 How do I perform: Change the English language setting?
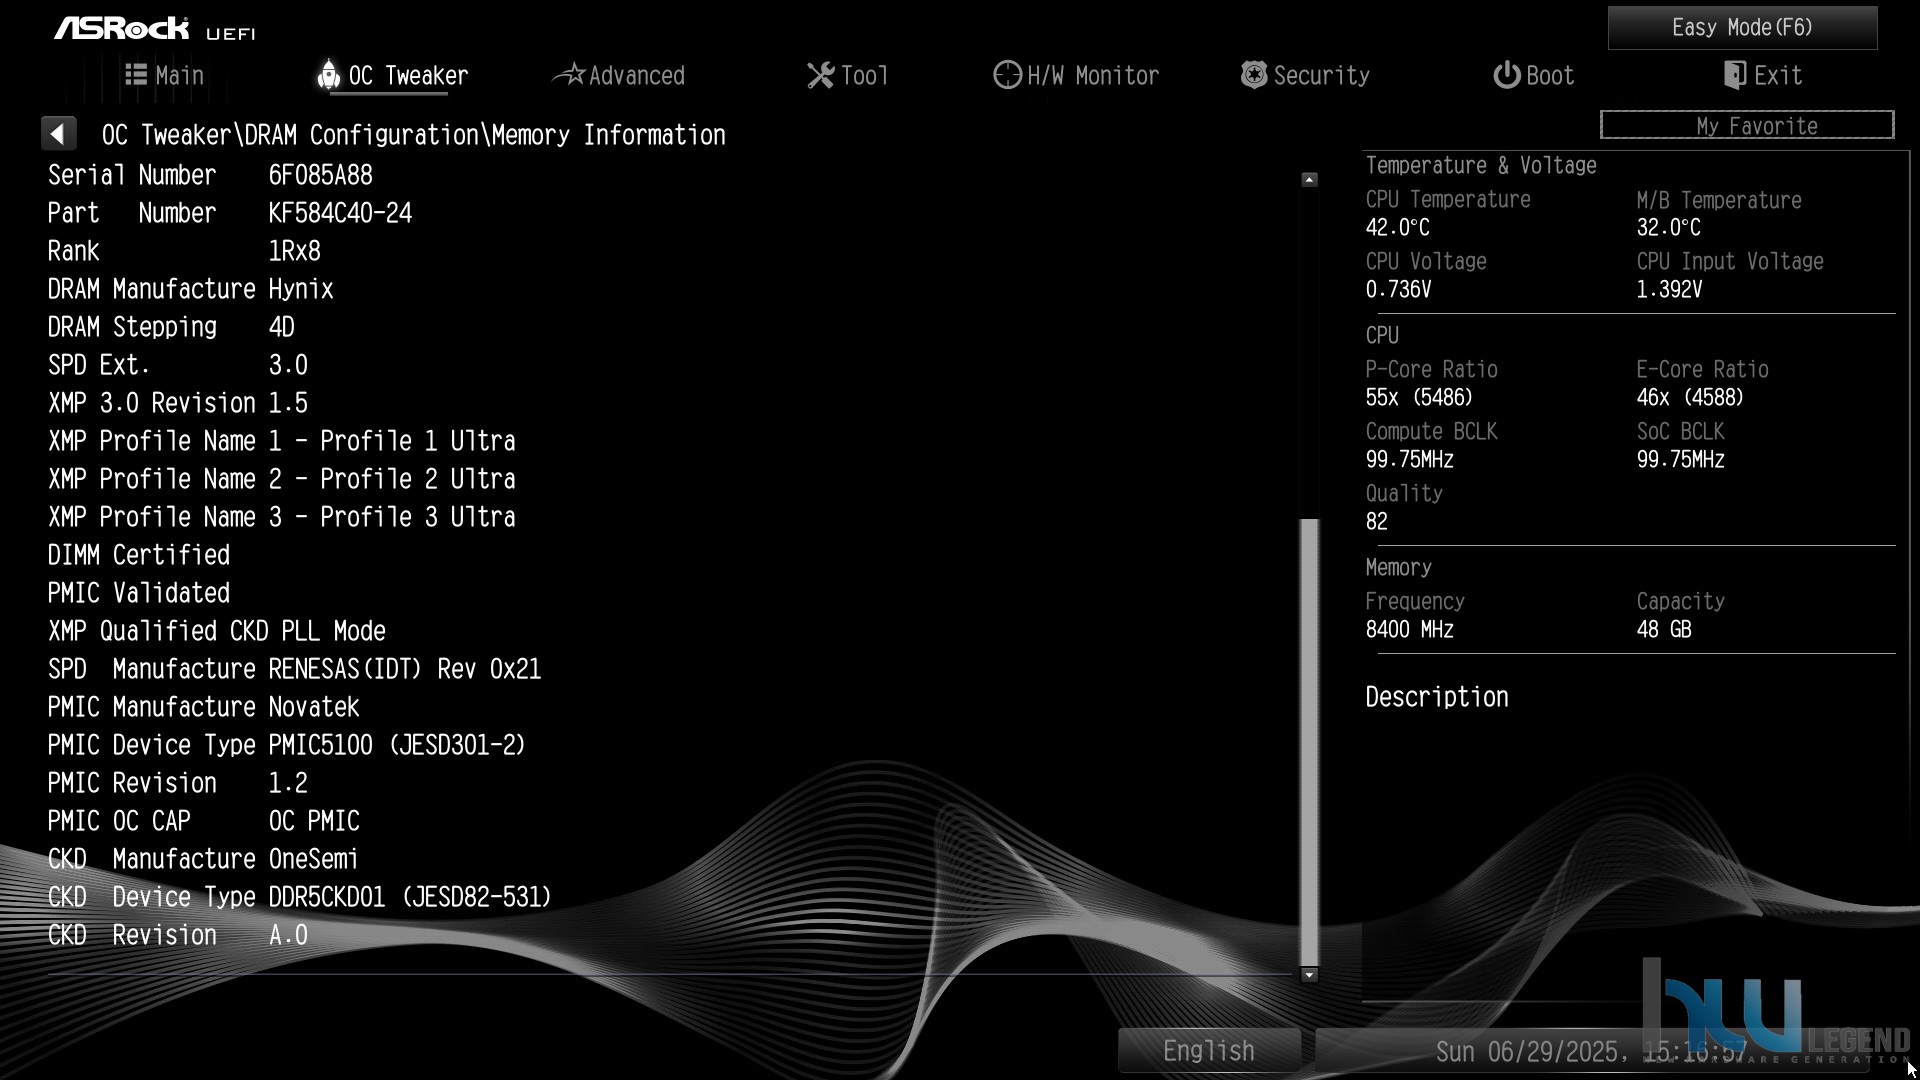tap(1209, 1050)
